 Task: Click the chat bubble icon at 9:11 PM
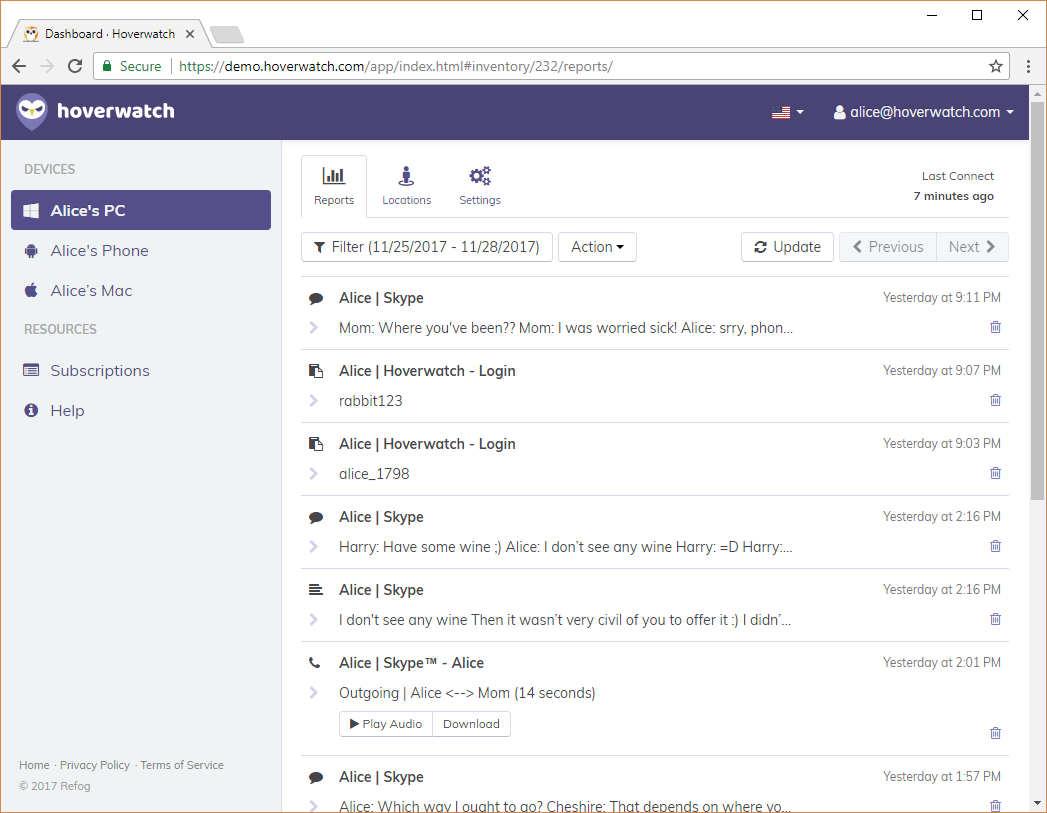(316, 298)
